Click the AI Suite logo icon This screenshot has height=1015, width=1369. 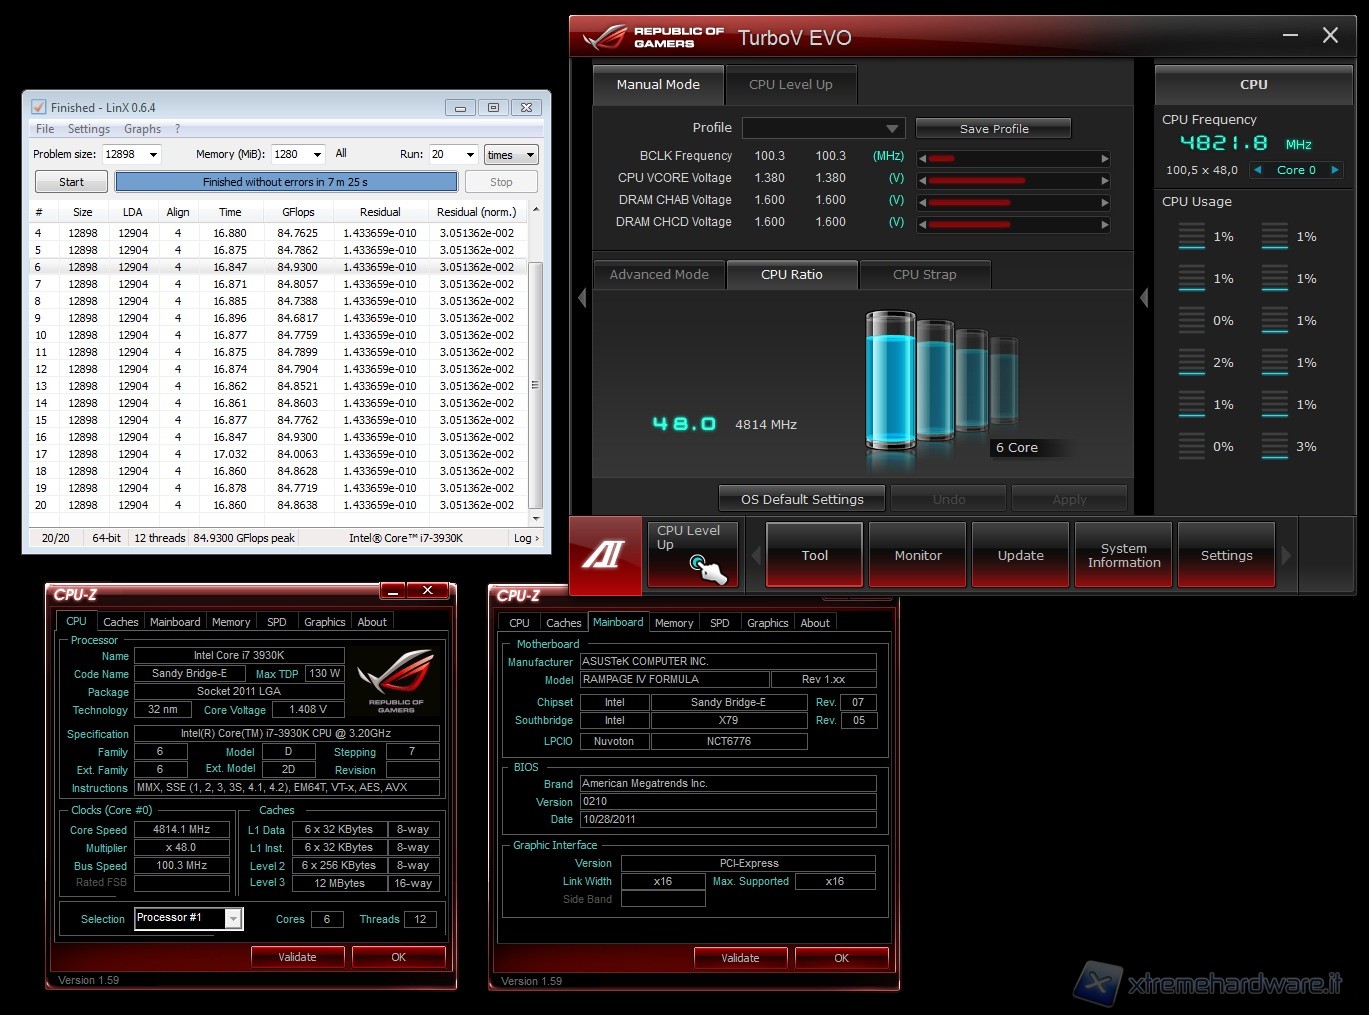click(x=605, y=555)
